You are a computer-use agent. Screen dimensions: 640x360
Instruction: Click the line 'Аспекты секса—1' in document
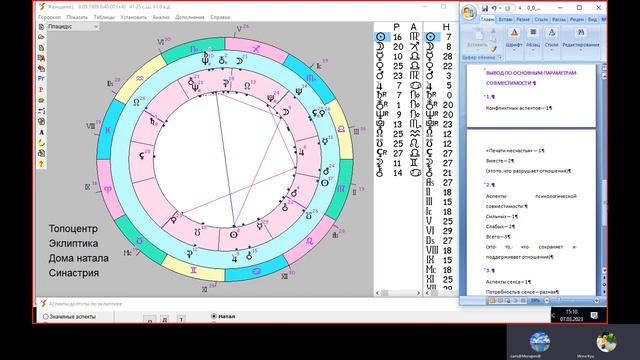pos(508,282)
